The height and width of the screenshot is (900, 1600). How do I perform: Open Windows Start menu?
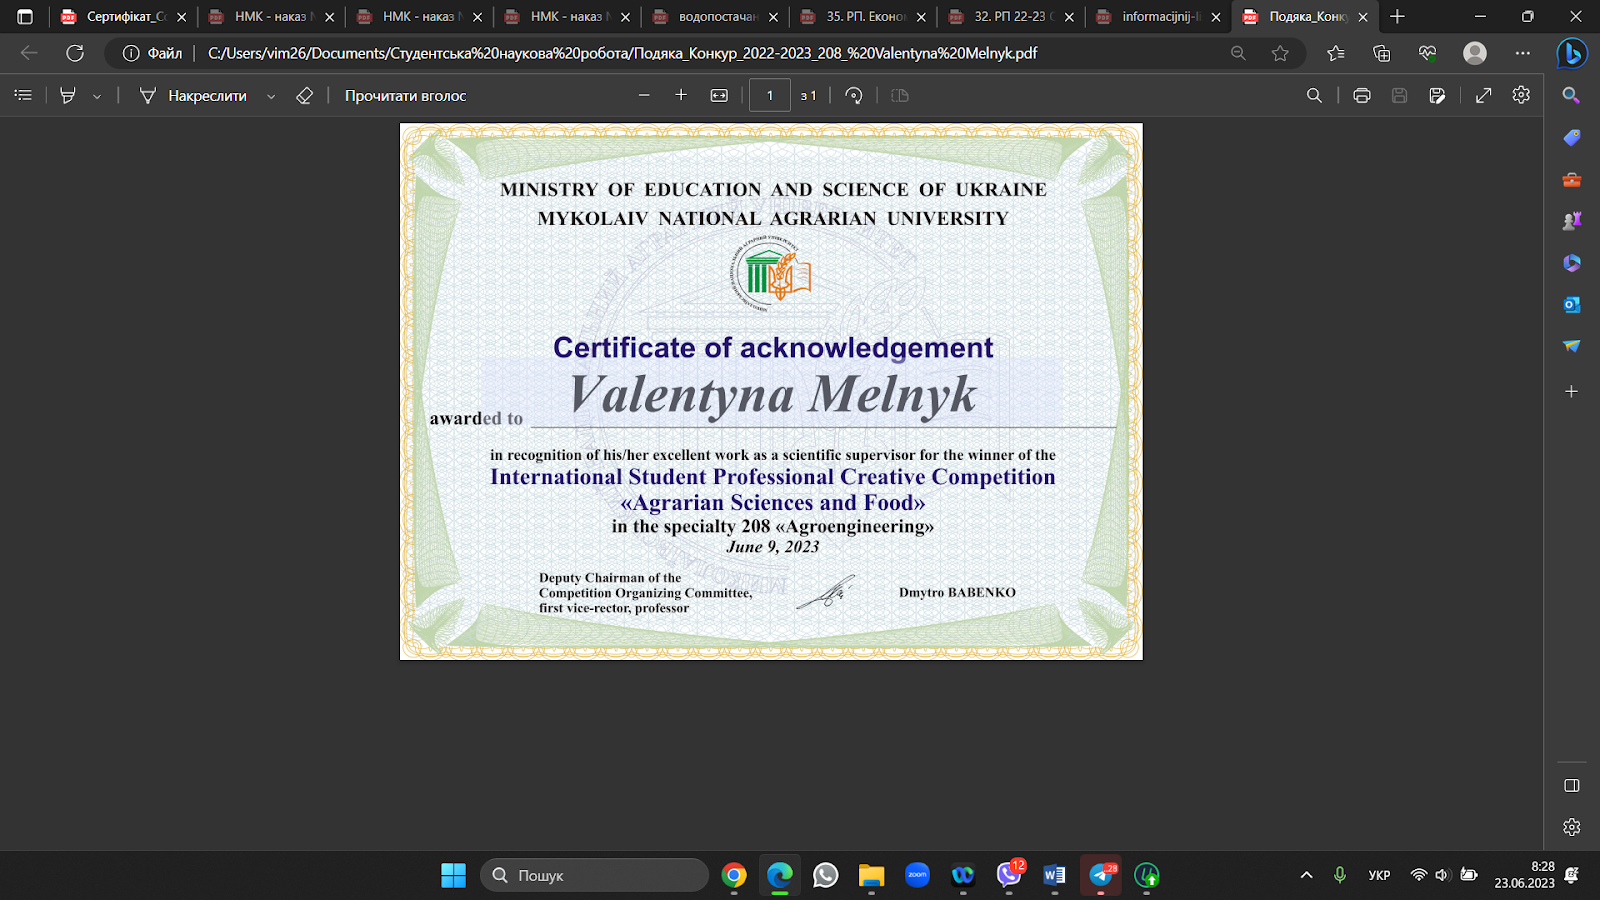coord(453,875)
